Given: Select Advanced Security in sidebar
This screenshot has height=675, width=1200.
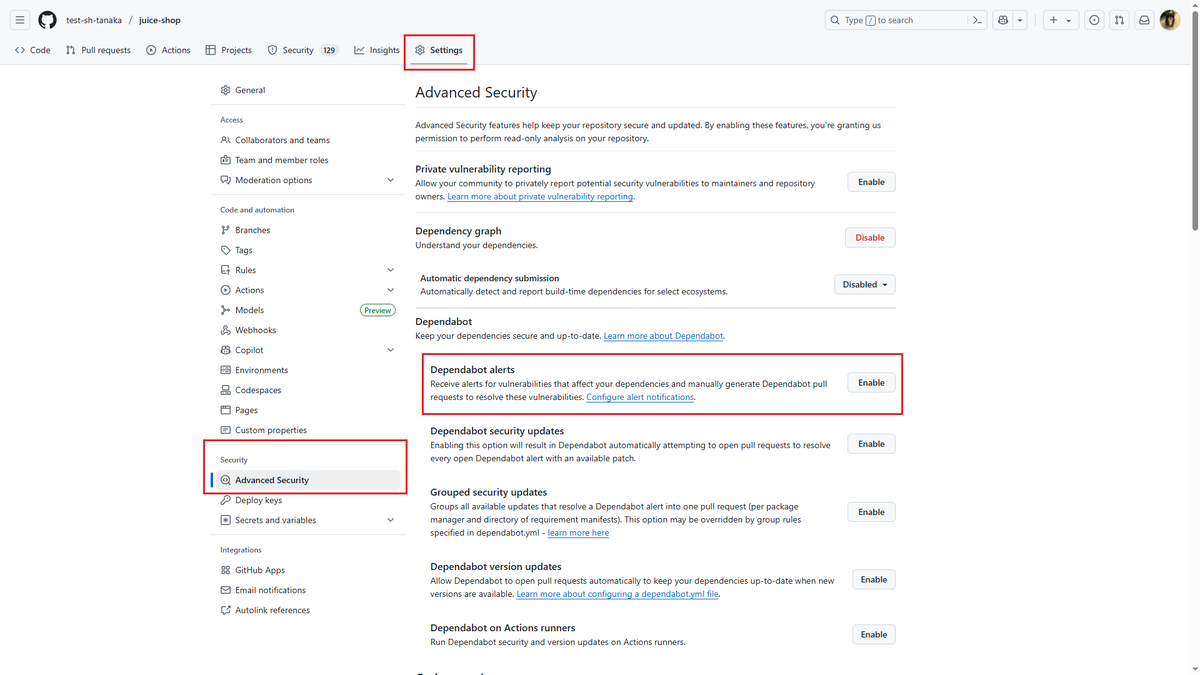Looking at the screenshot, I should [307, 480].
